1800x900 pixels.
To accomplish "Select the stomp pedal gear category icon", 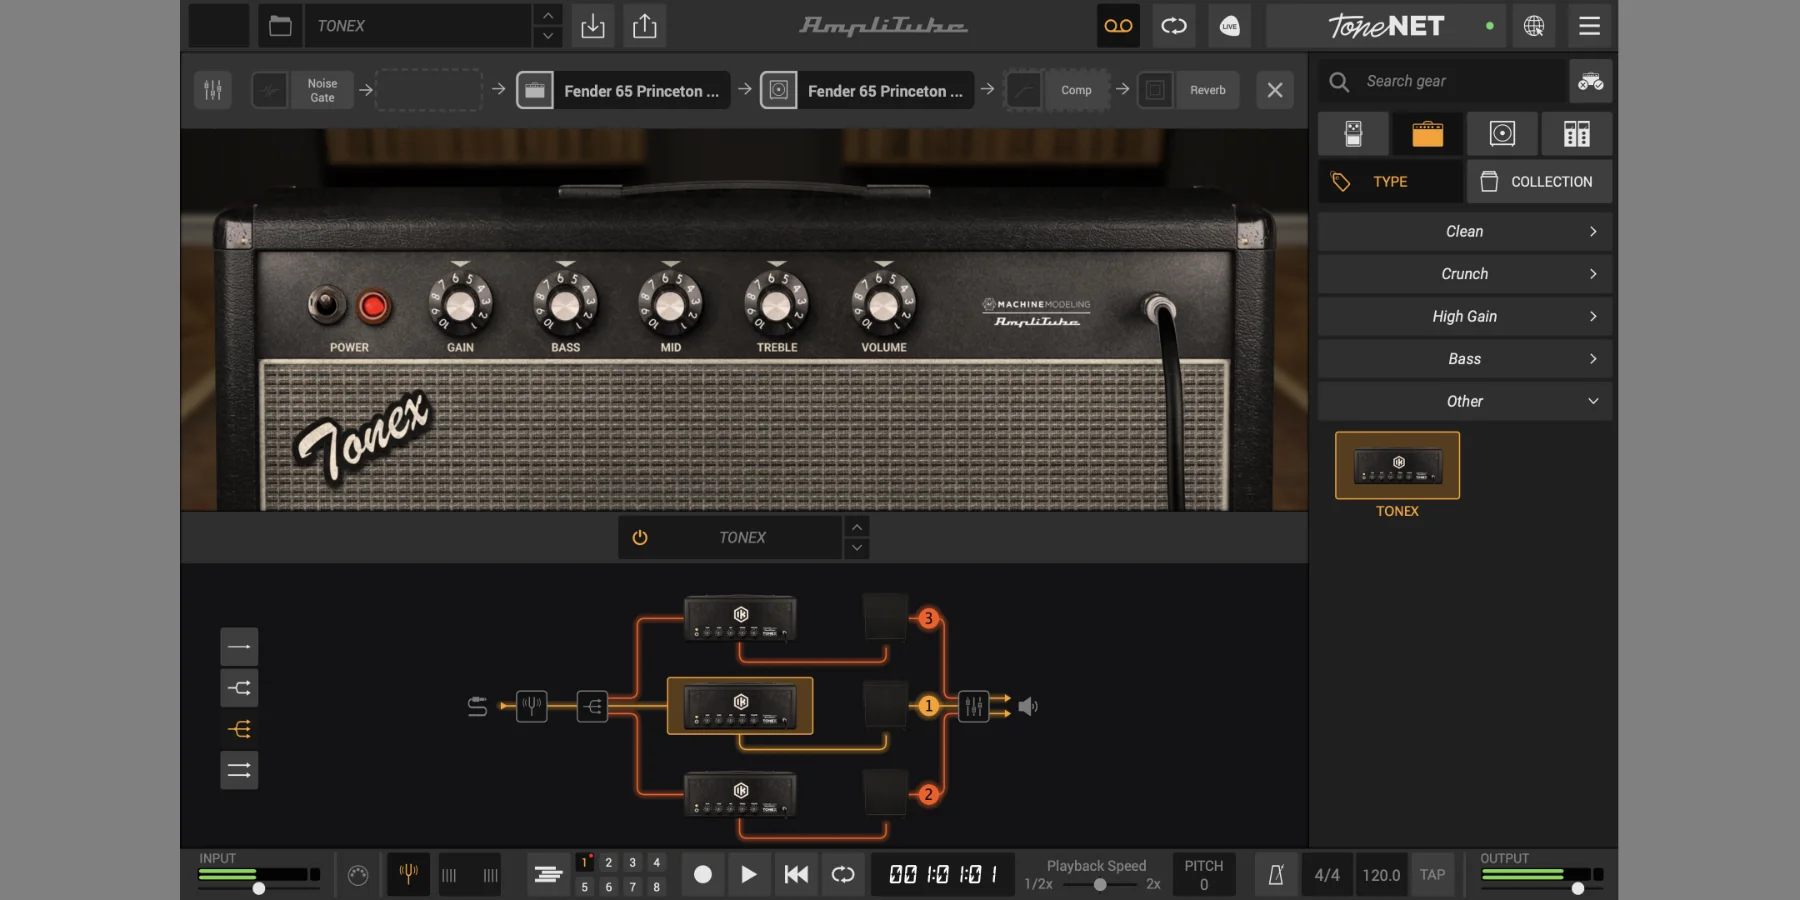I will tap(1353, 134).
